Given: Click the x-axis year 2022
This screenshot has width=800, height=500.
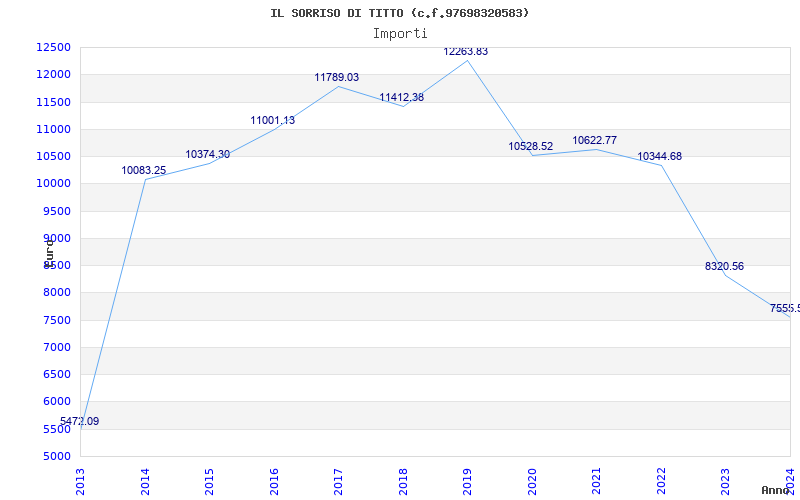Looking at the screenshot, I should (661, 482).
